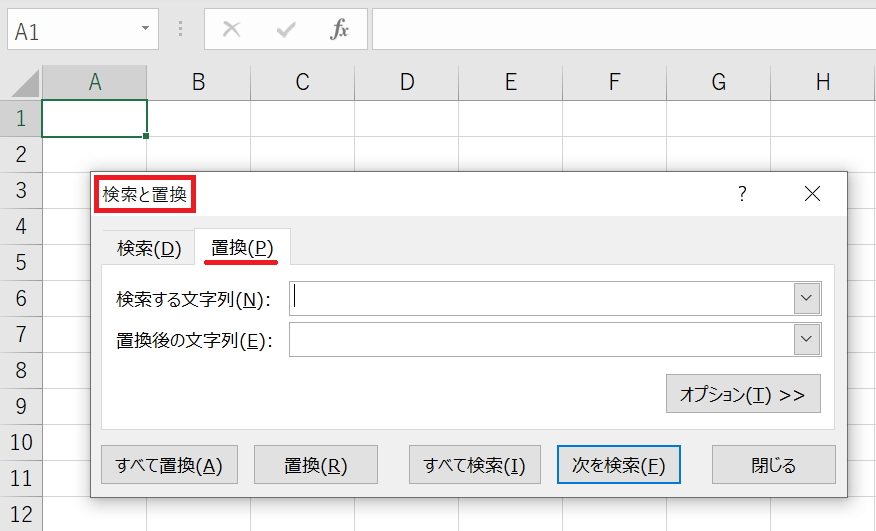Click the Insert Function fx icon

(x=340, y=30)
